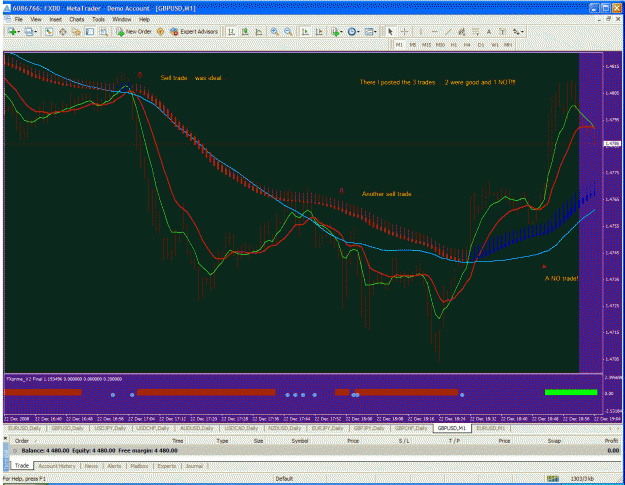The width and height of the screenshot is (625, 485).
Task: Open the Indicators list dropdown
Action: [336, 32]
